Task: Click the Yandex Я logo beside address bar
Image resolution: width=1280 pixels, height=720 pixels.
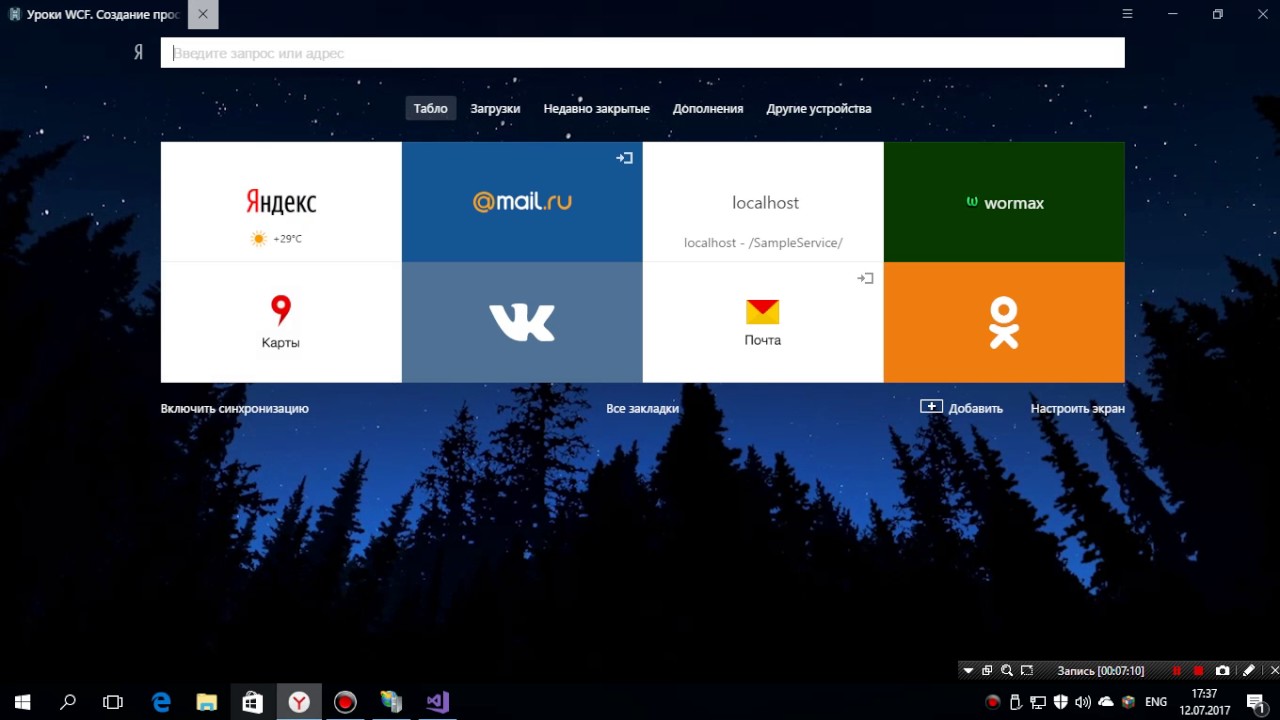Action: coord(138,53)
